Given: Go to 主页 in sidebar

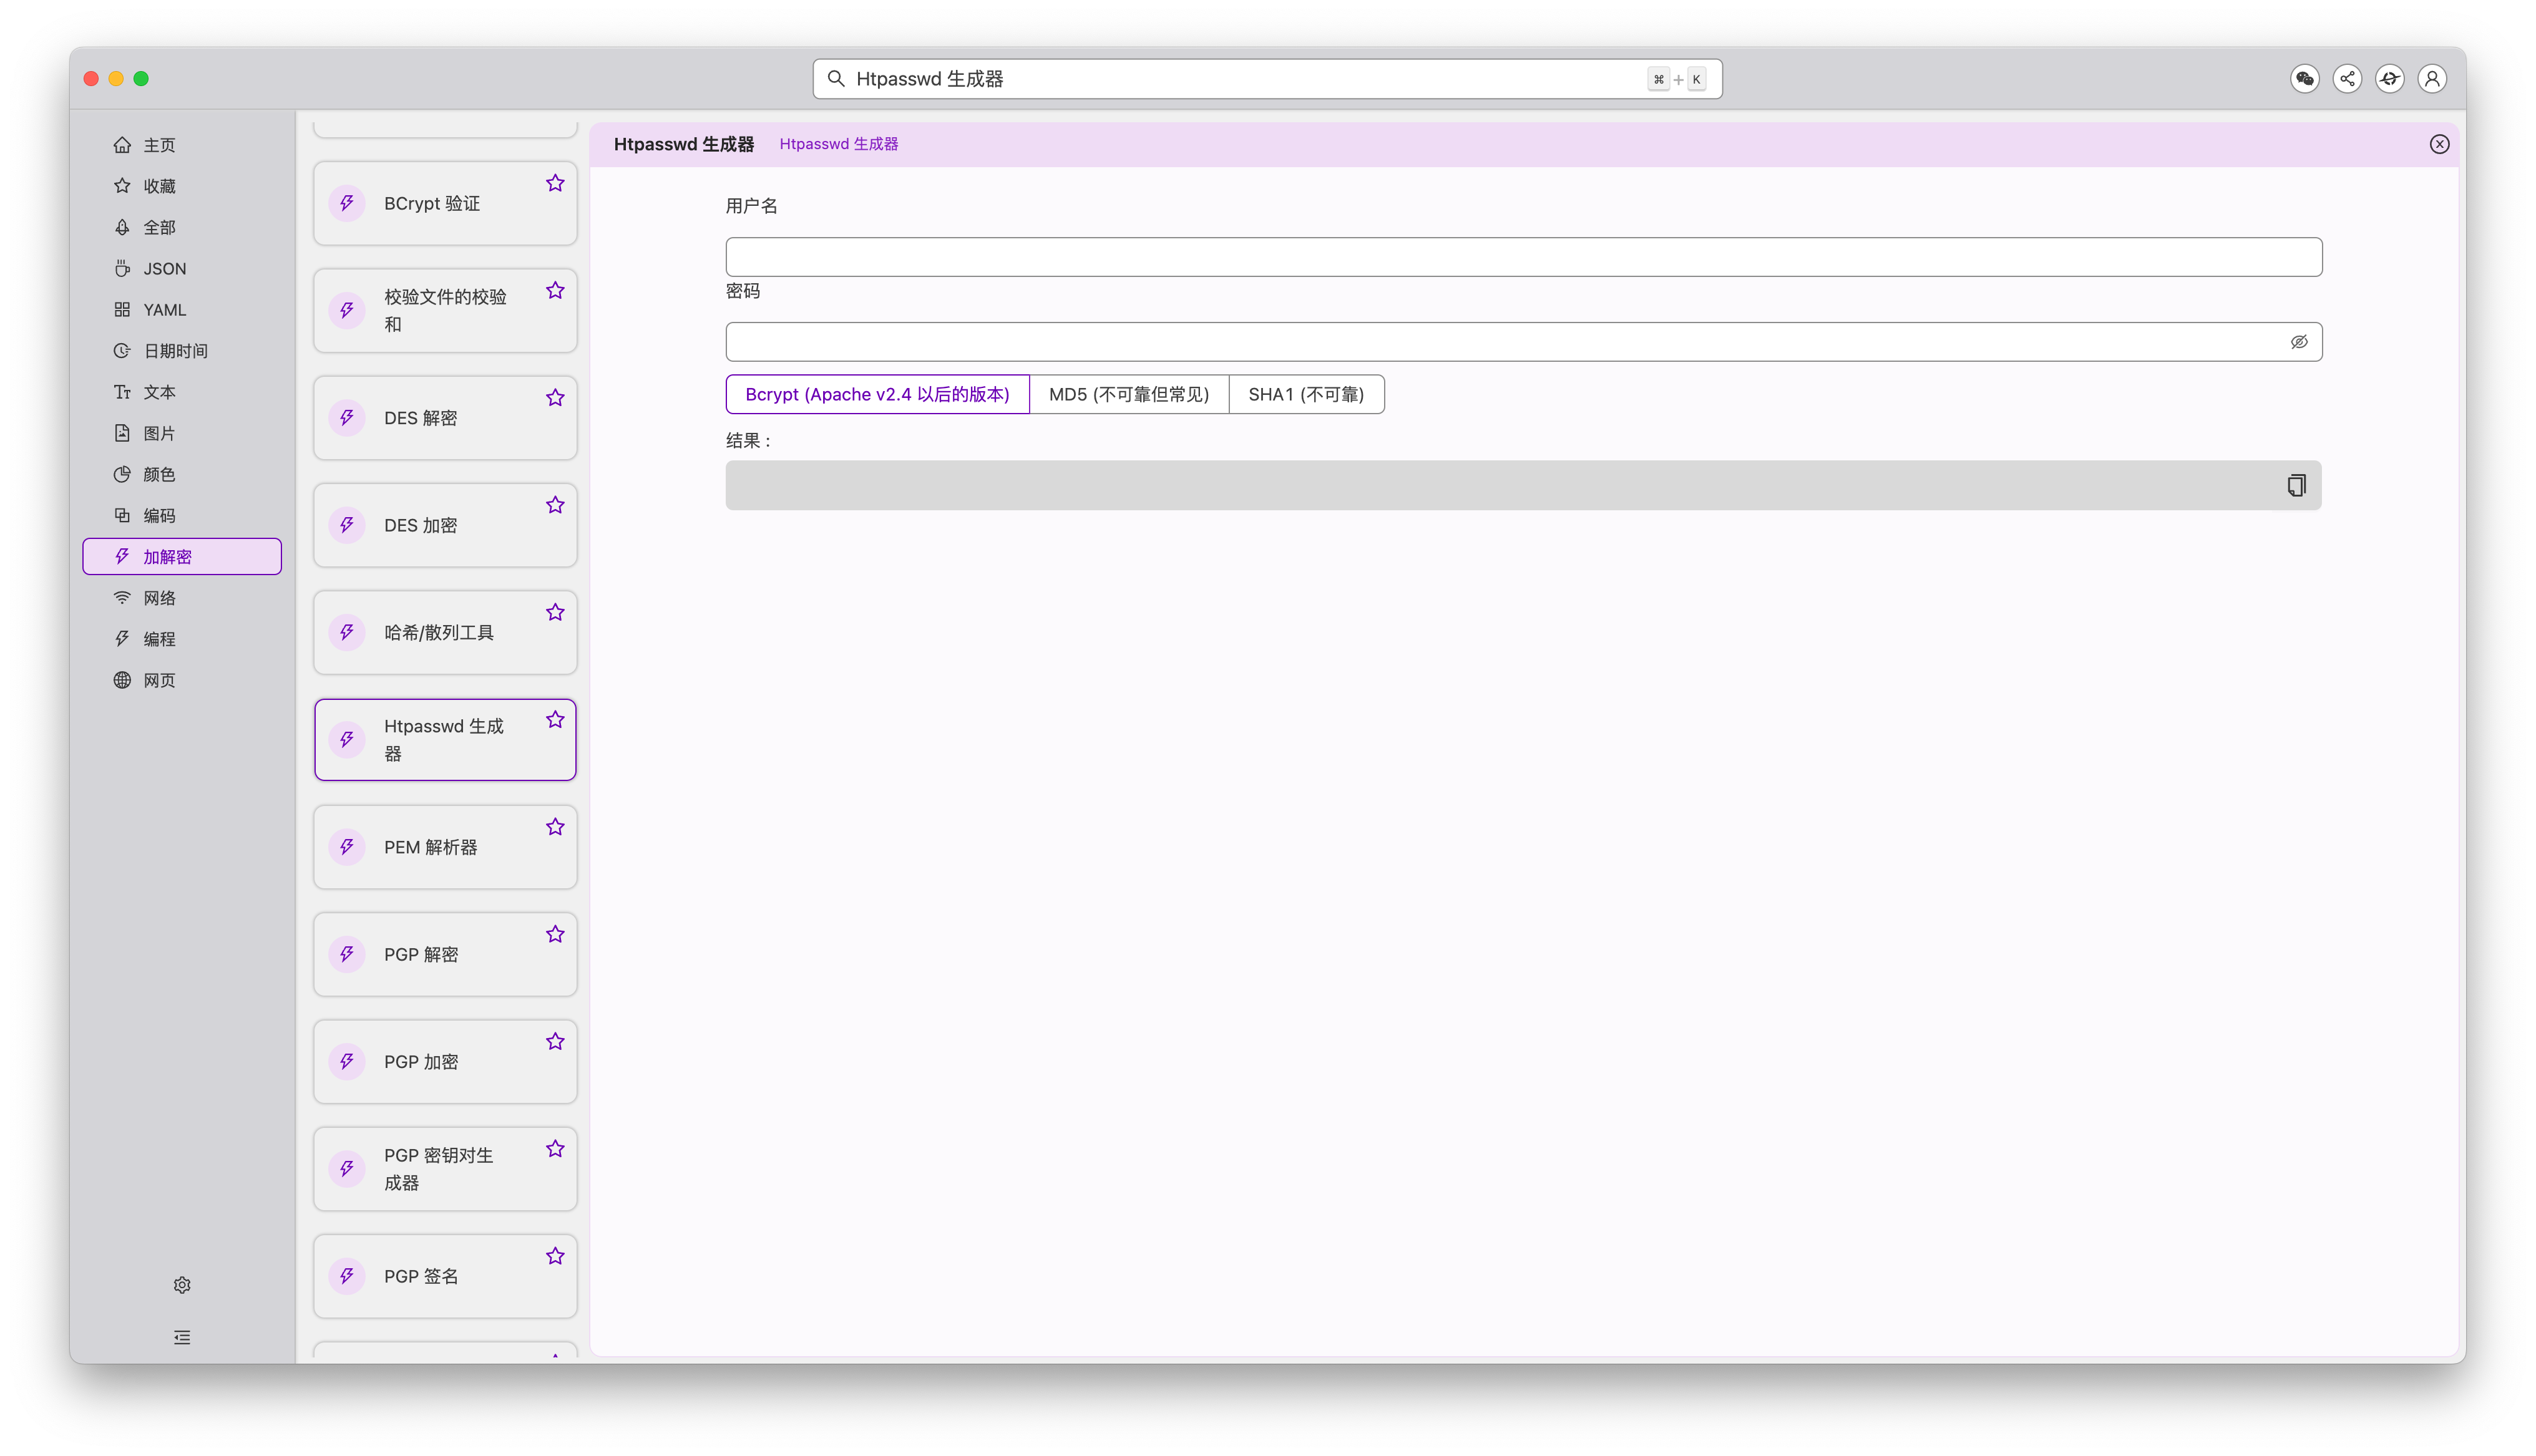Looking at the screenshot, I should [182, 145].
